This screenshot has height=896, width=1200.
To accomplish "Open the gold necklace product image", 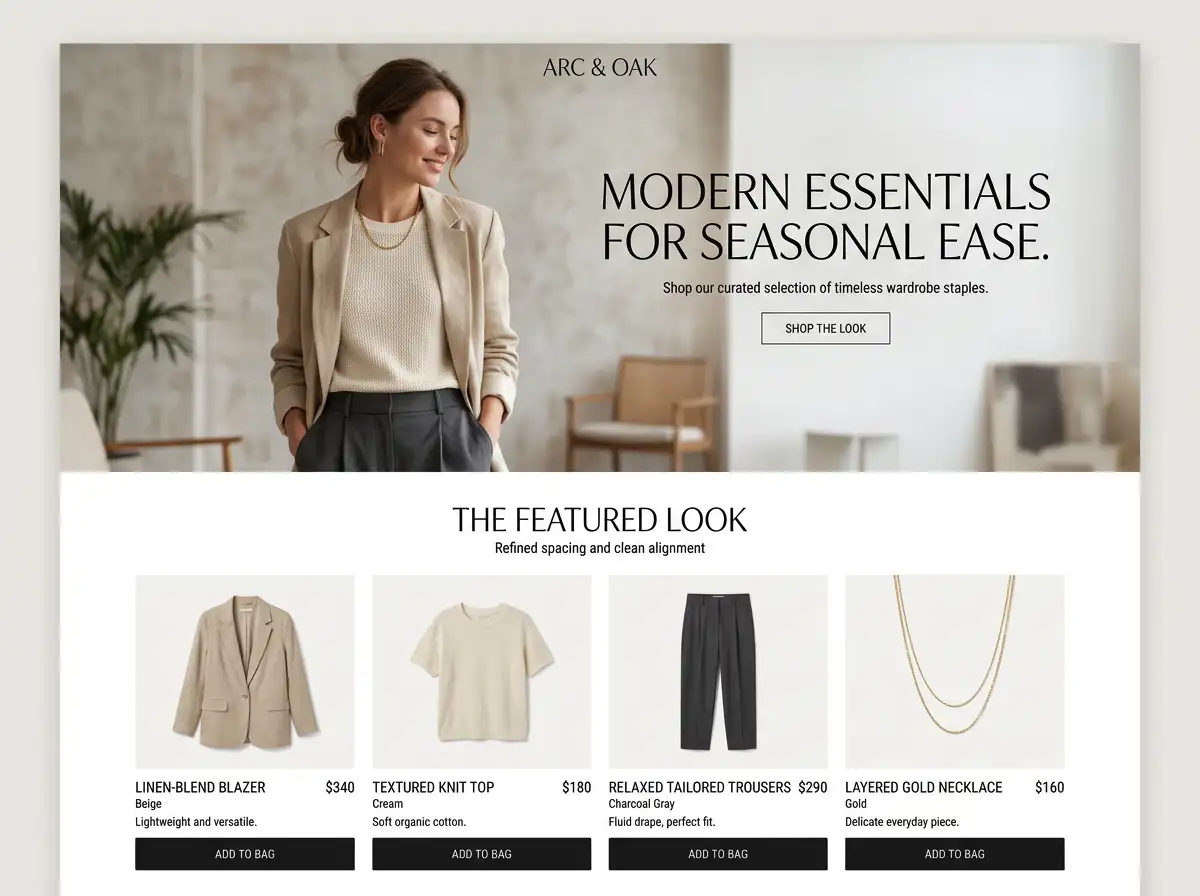I will click(955, 671).
